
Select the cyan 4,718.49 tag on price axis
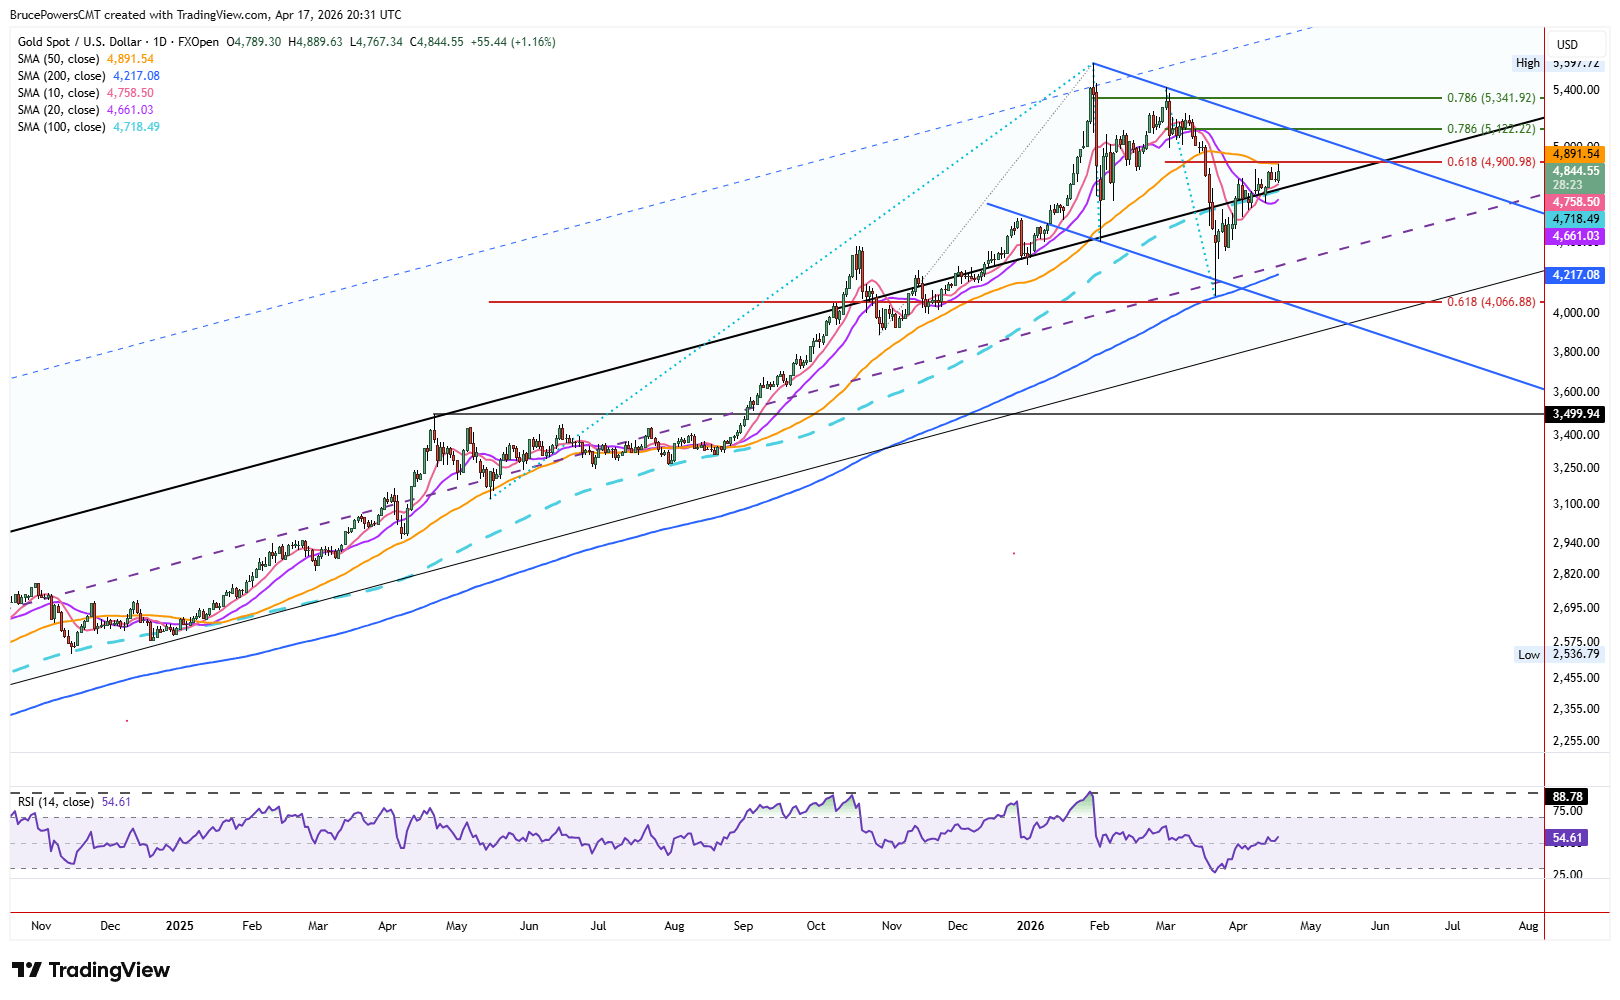[x=1575, y=219]
